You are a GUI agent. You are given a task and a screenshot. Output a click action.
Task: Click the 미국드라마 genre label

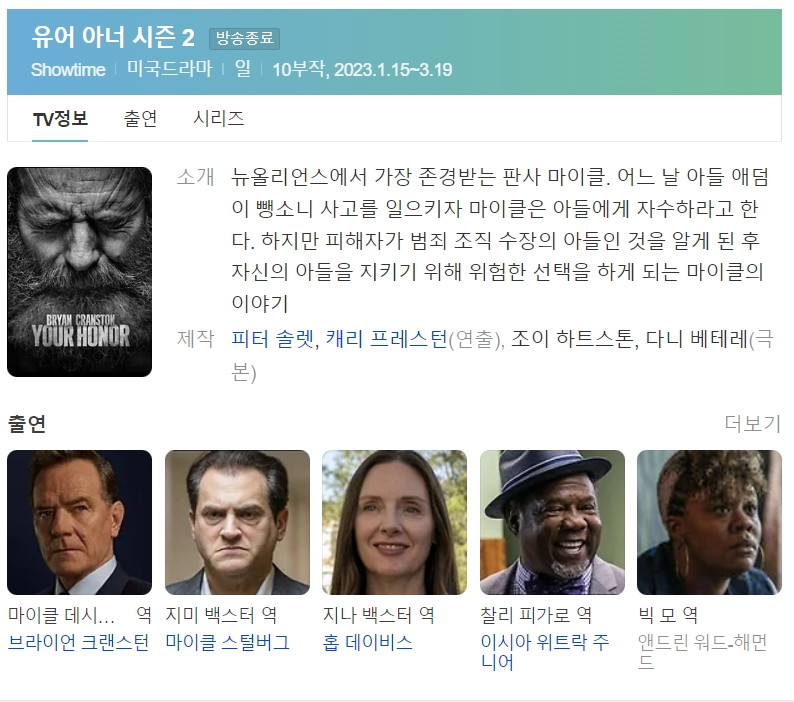170,69
